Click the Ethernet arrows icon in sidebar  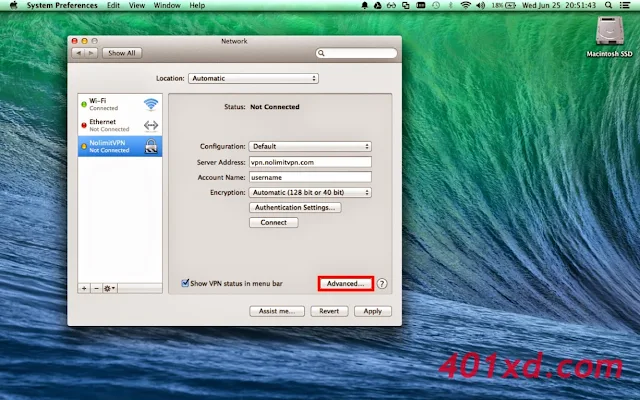151,125
